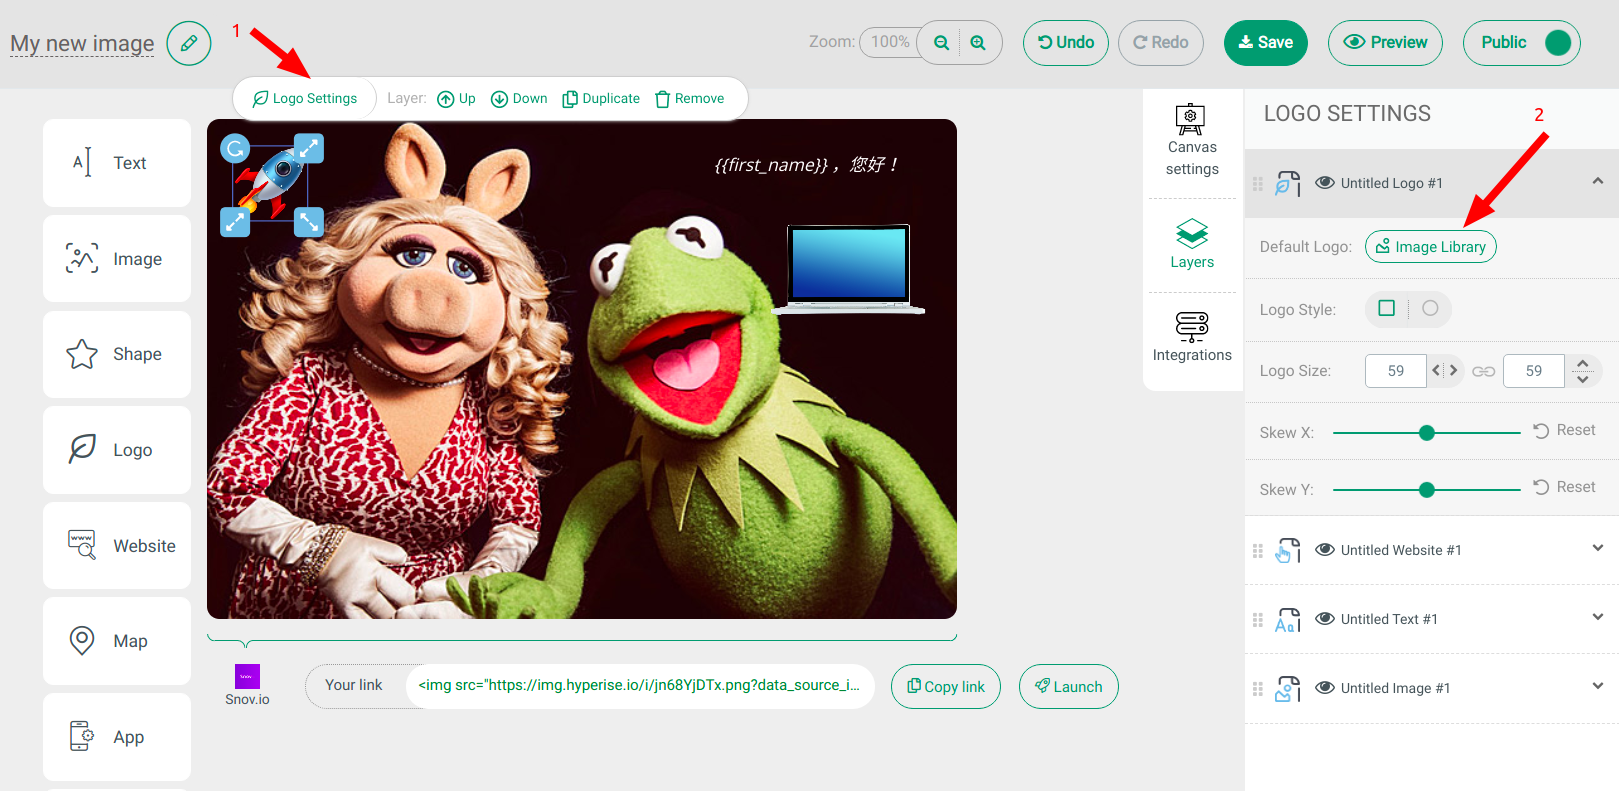Zoom in with the plus magnifier
Viewport: 1619px width, 791px height.
tap(978, 43)
